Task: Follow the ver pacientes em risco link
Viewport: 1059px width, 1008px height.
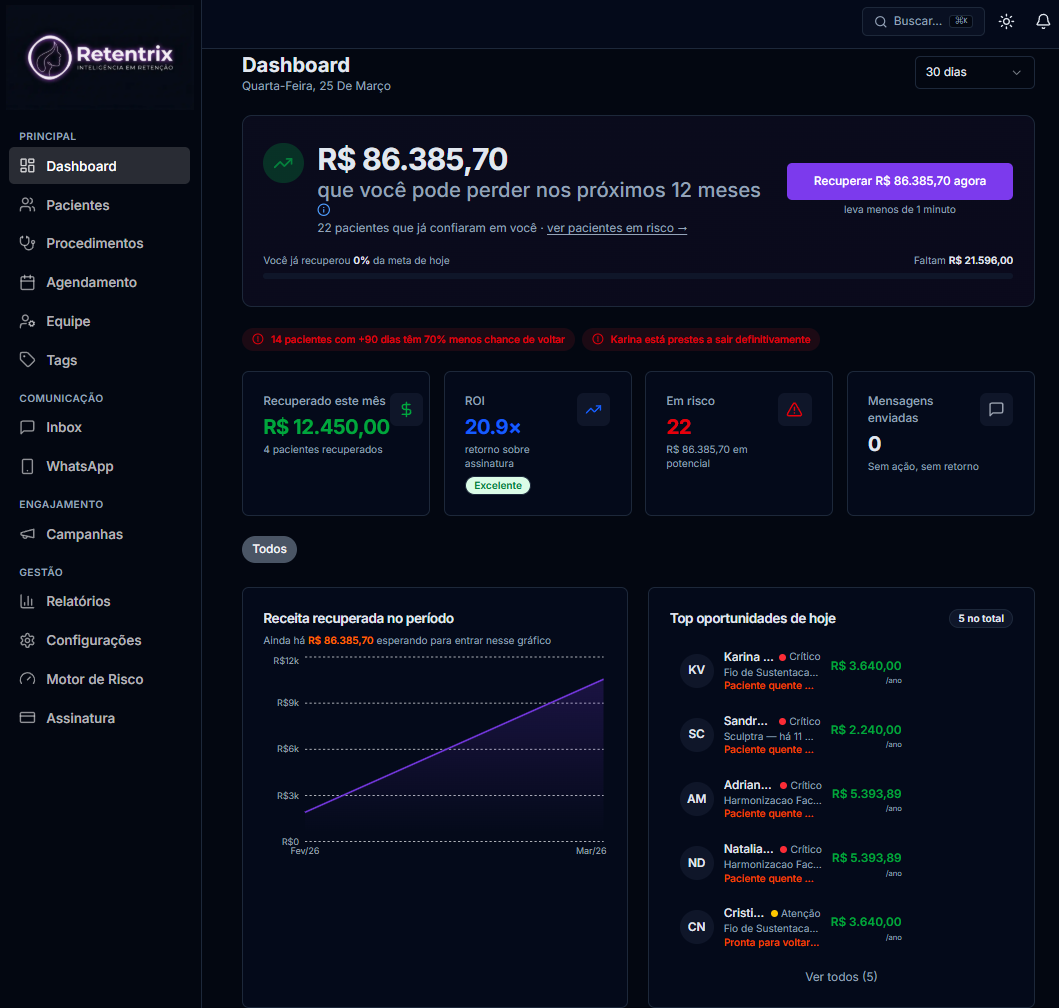Action: (616, 228)
